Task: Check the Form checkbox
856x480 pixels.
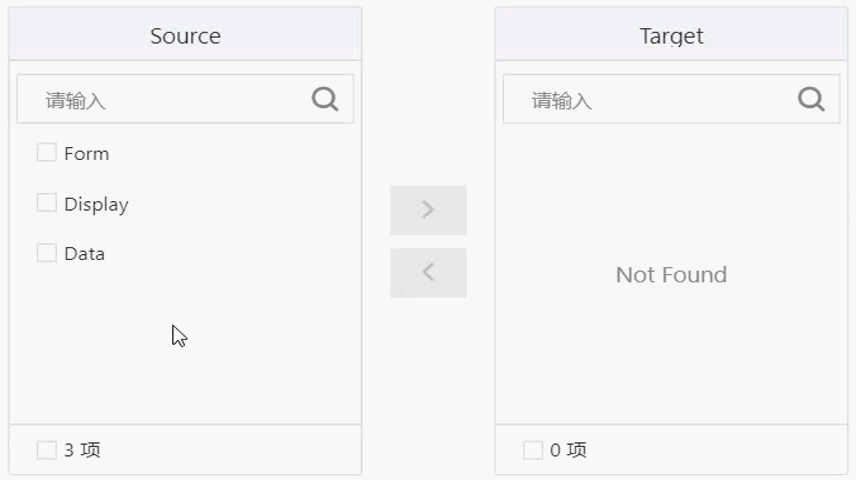Action: coord(46,152)
